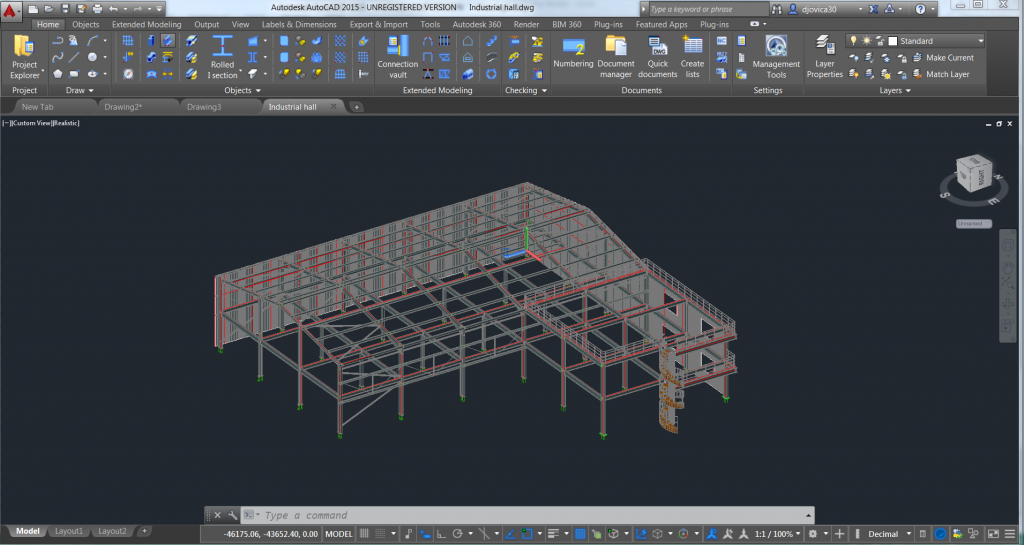1024x545 pixels.
Task: Expand the Draw panel
Action: (80, 90)
